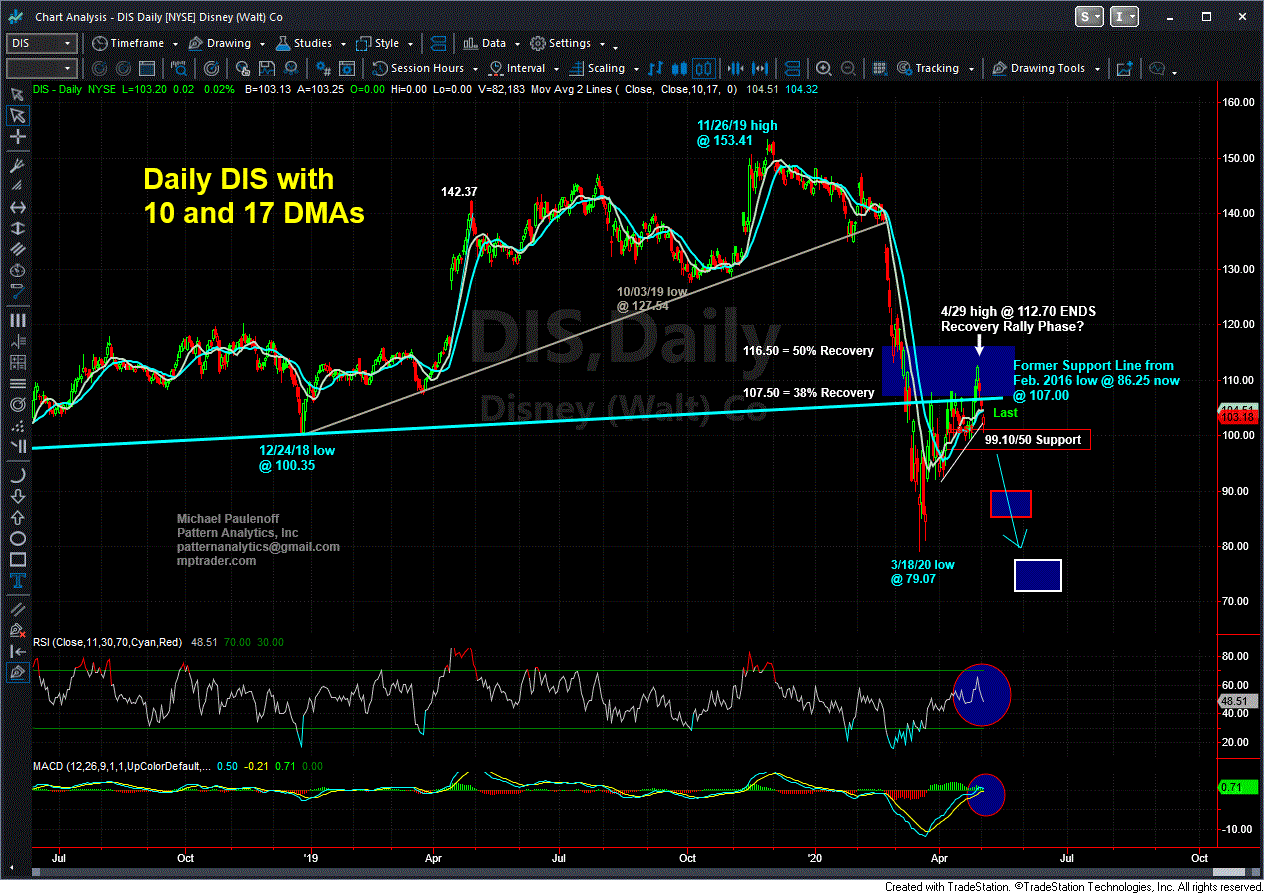Click the 160.00 price axis label
Viewport: 1264px width, 893px height.
coord(1238,102)
